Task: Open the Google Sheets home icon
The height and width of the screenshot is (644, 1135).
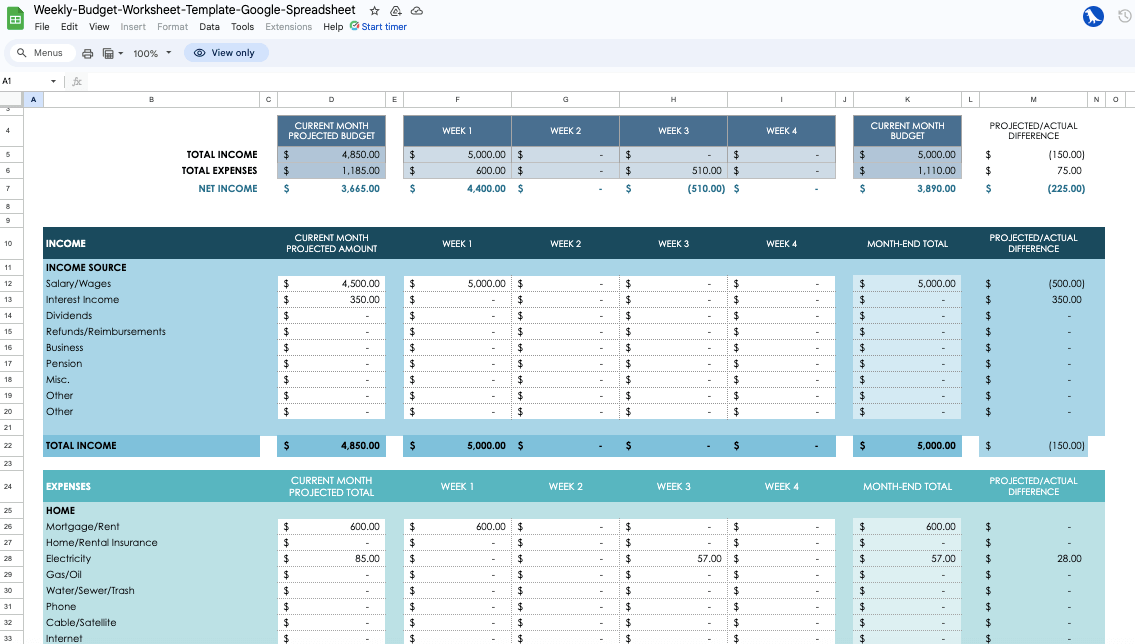Action: (x=15, y=18)
